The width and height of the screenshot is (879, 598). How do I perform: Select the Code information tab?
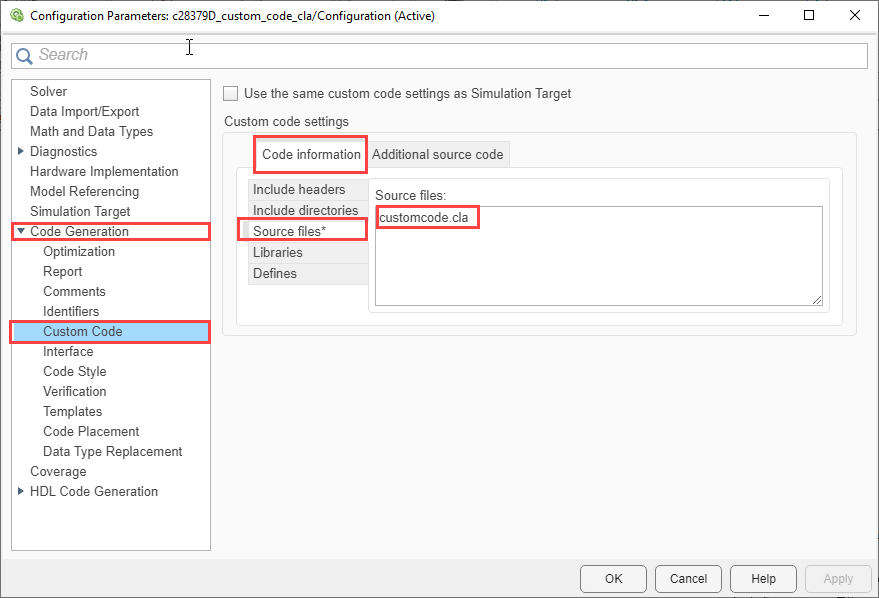click(x=311, y=154)
